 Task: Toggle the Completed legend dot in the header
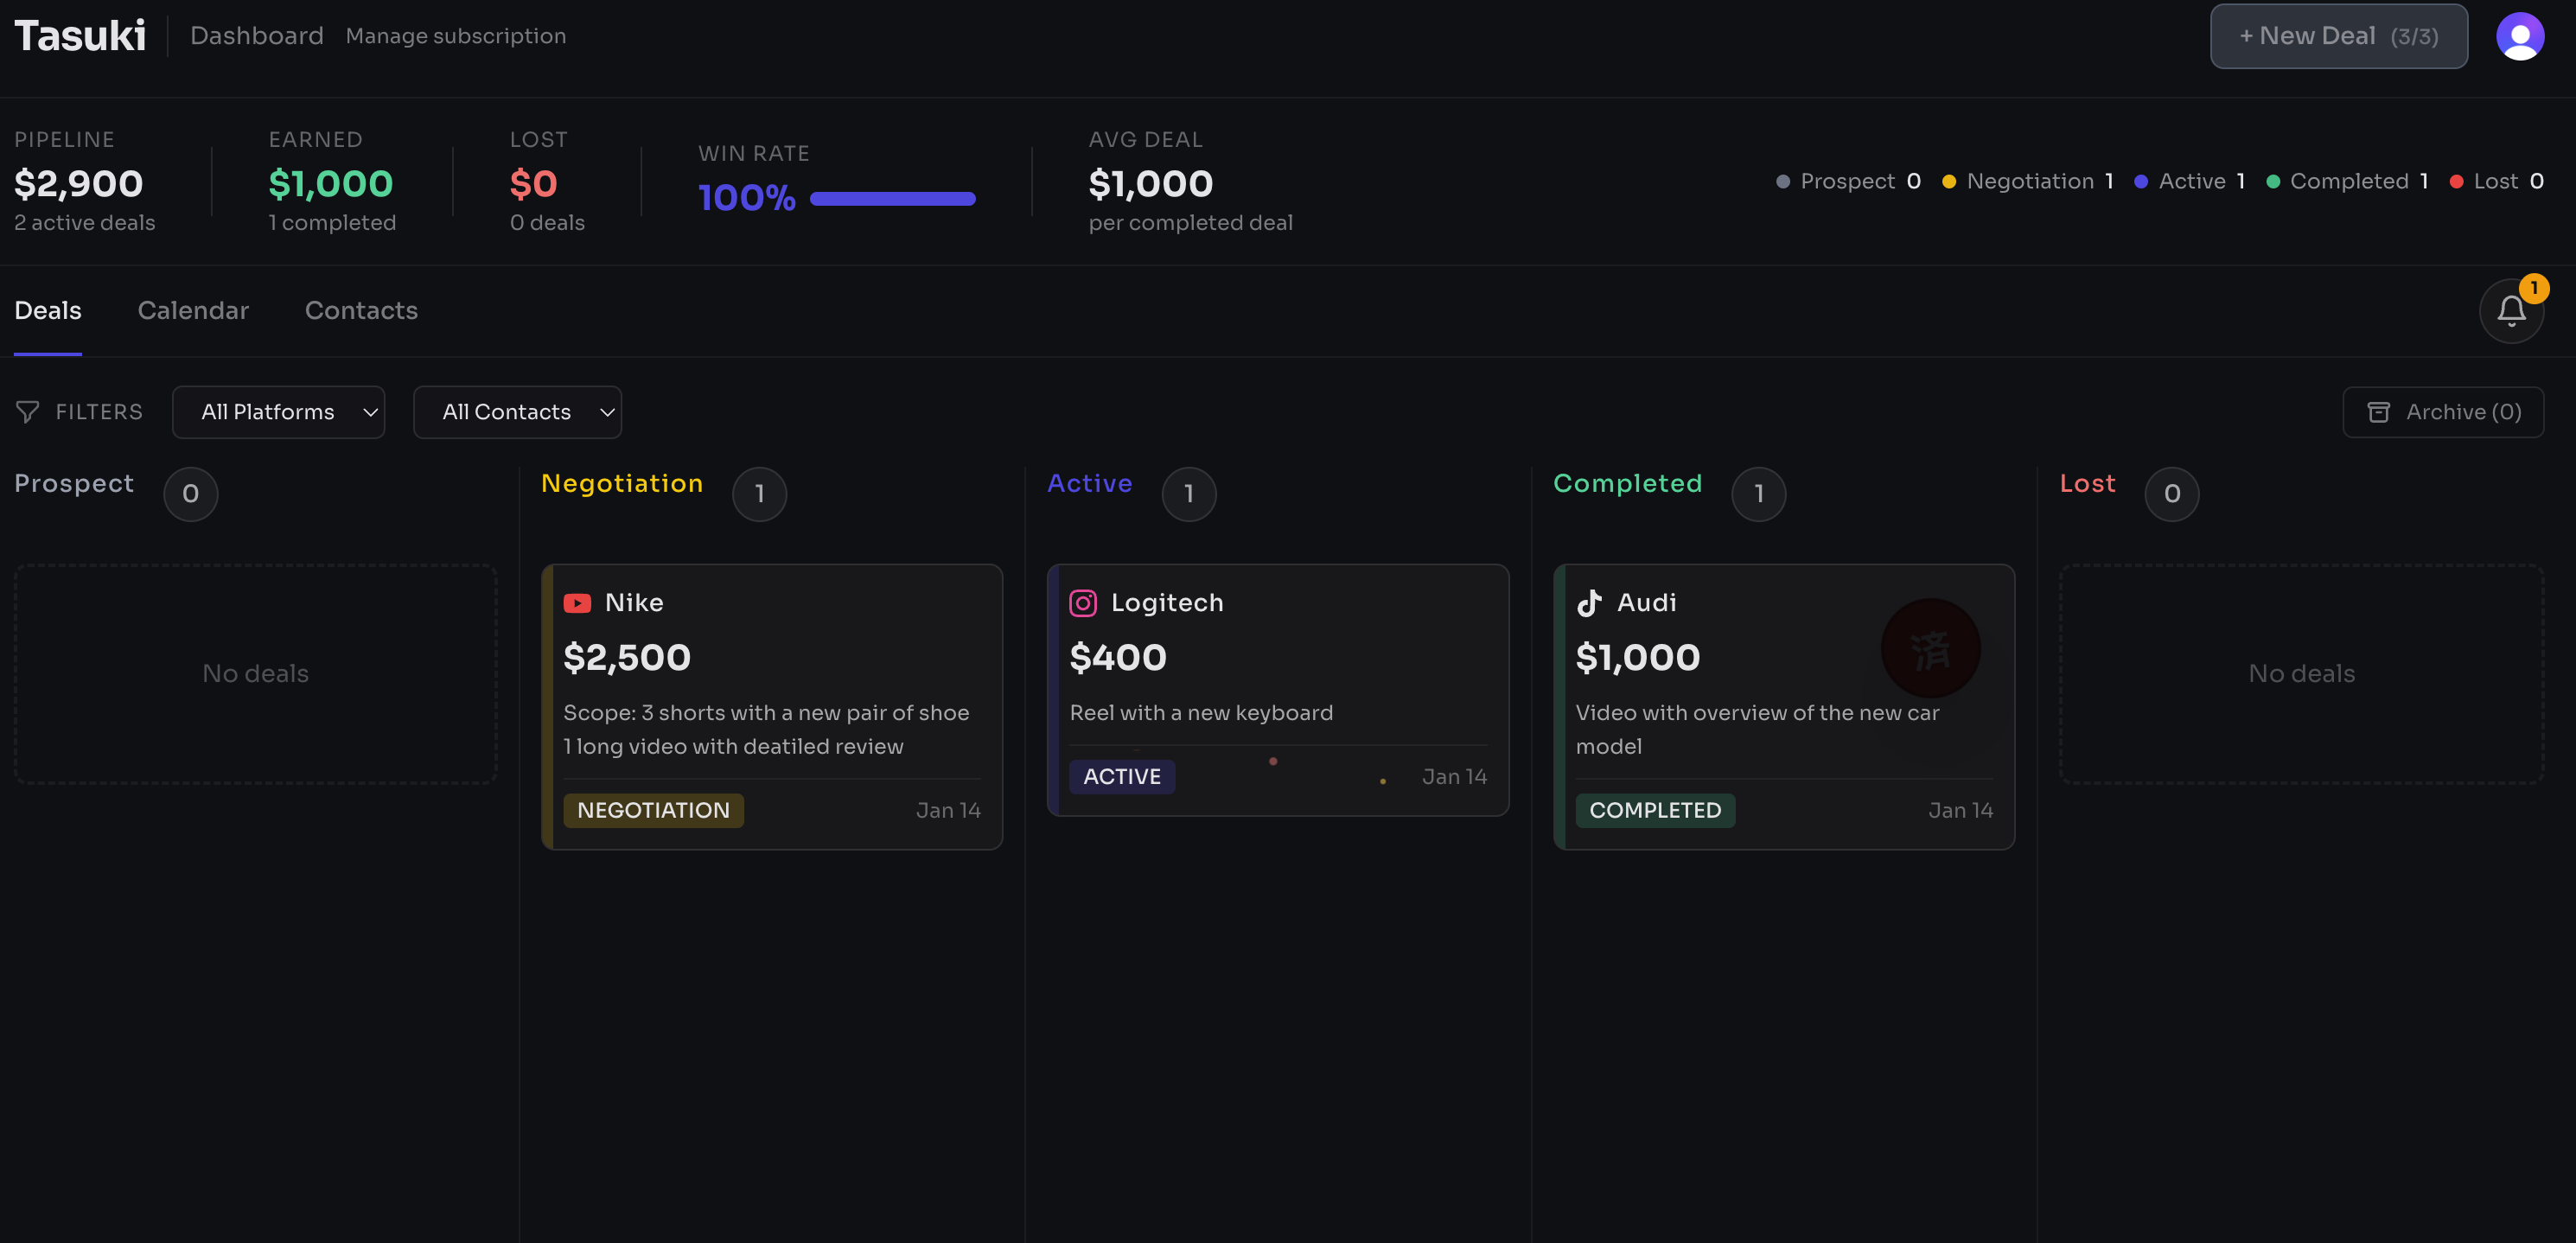(2274, 181)
